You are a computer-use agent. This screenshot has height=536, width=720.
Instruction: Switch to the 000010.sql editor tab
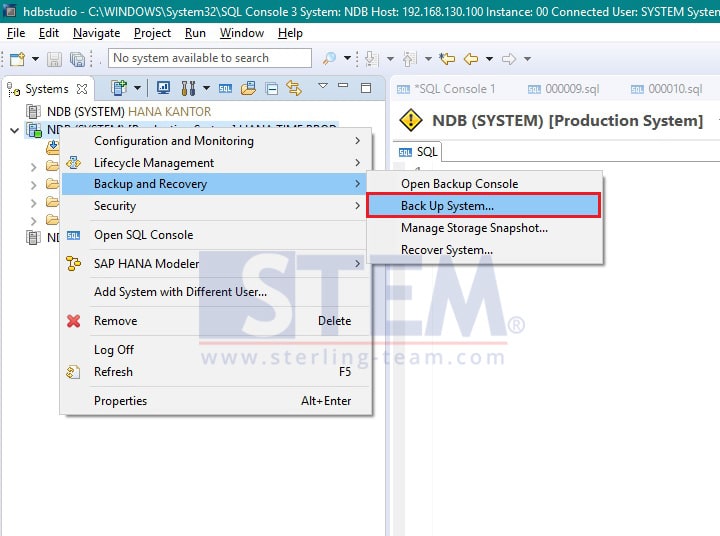click(x=666, y=89)
